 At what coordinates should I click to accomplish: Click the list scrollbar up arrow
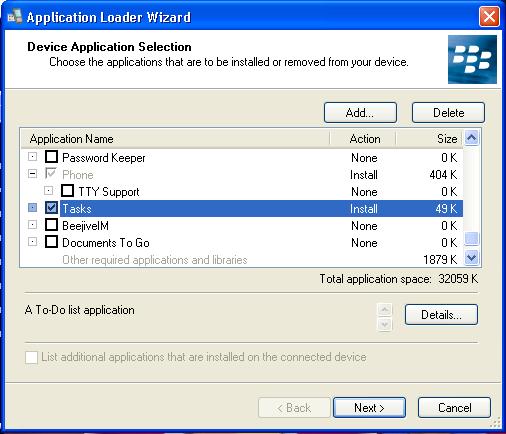coord(472,138)
